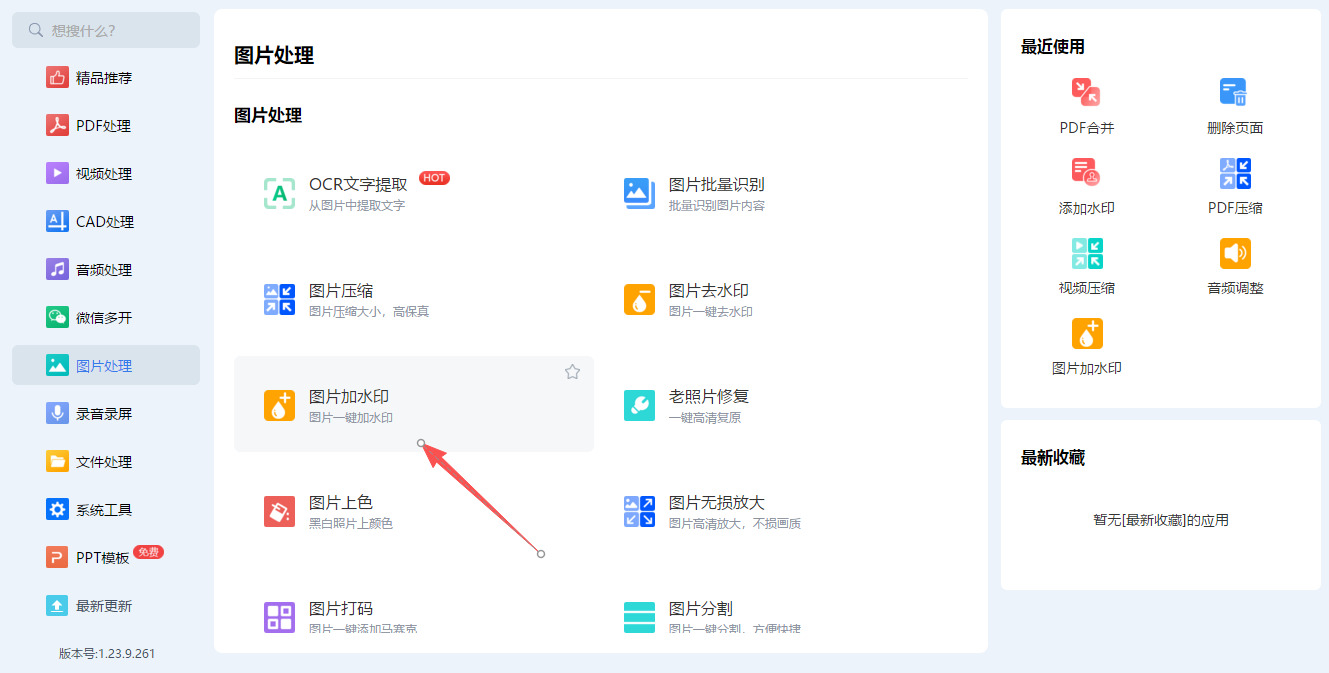The image size is (1329, 673).
Task: Open the recent 删除页面 icon
Action: tap(1234, 92)
